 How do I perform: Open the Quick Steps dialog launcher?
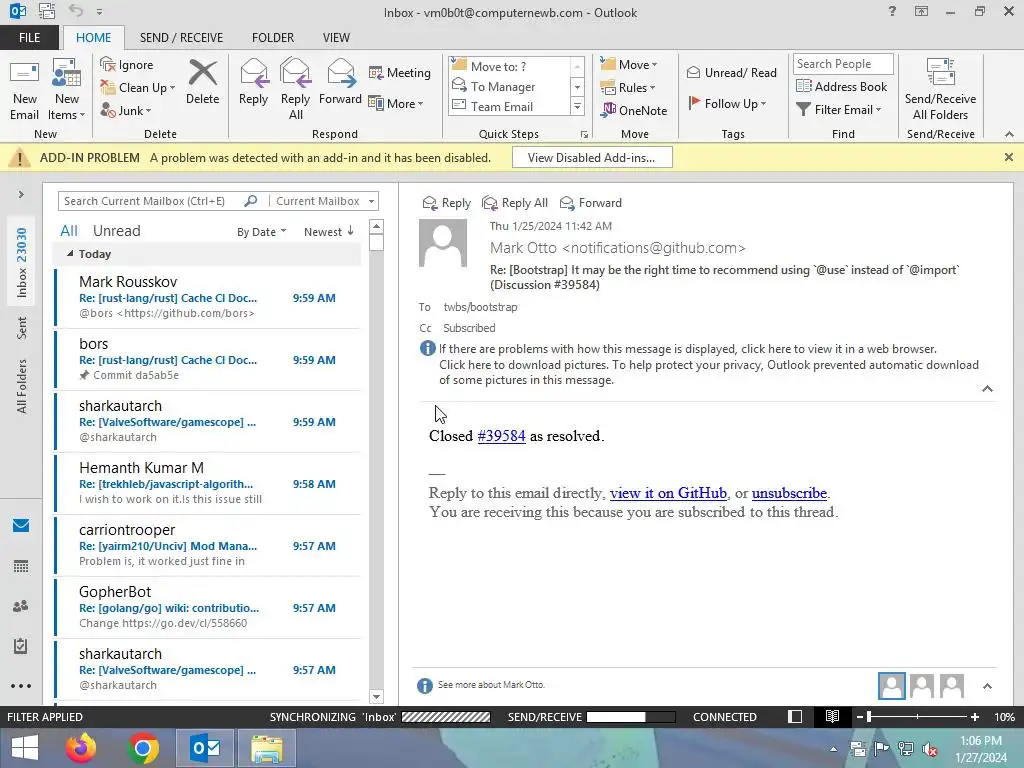coord(584,135)
